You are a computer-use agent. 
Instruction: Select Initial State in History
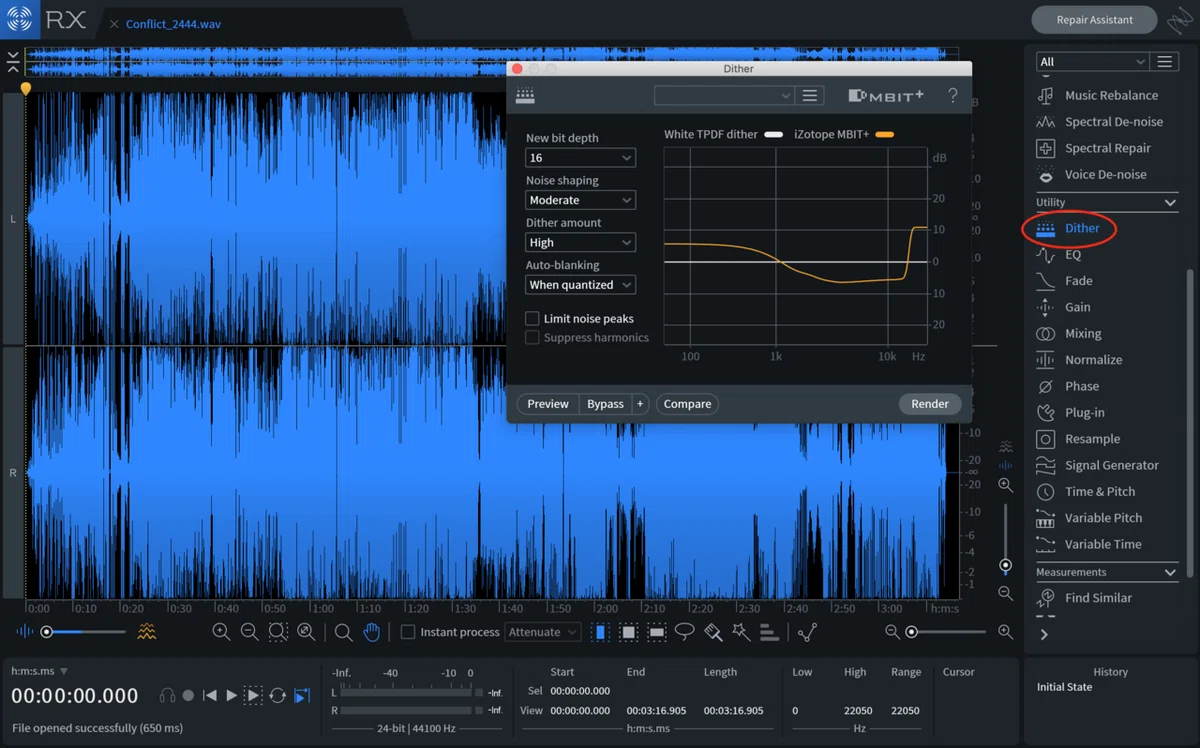click(x=1064, y=687)
